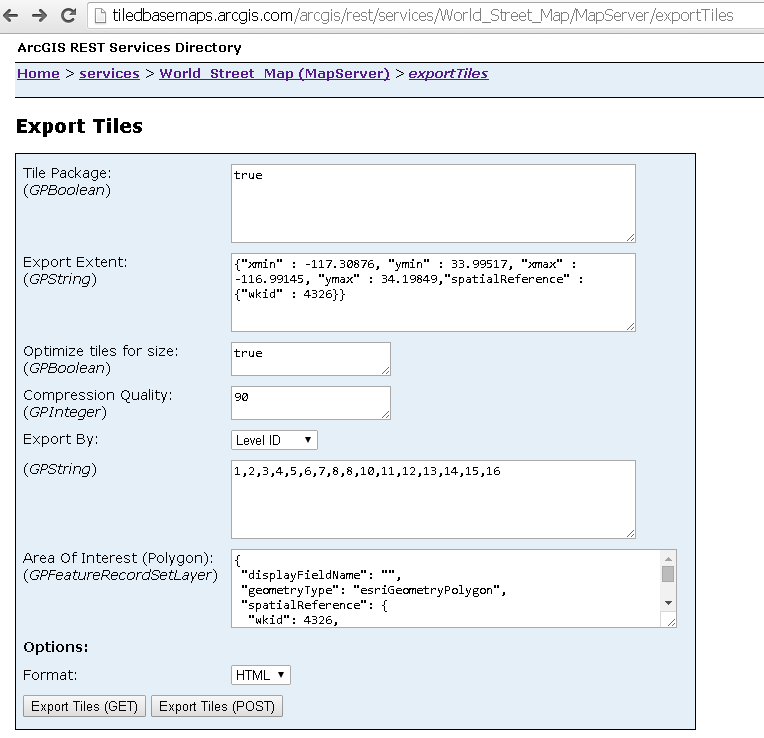This screenshot has width=764, height=738.
Task: Go back with the browser back arrow
Action: coord(10,16)
